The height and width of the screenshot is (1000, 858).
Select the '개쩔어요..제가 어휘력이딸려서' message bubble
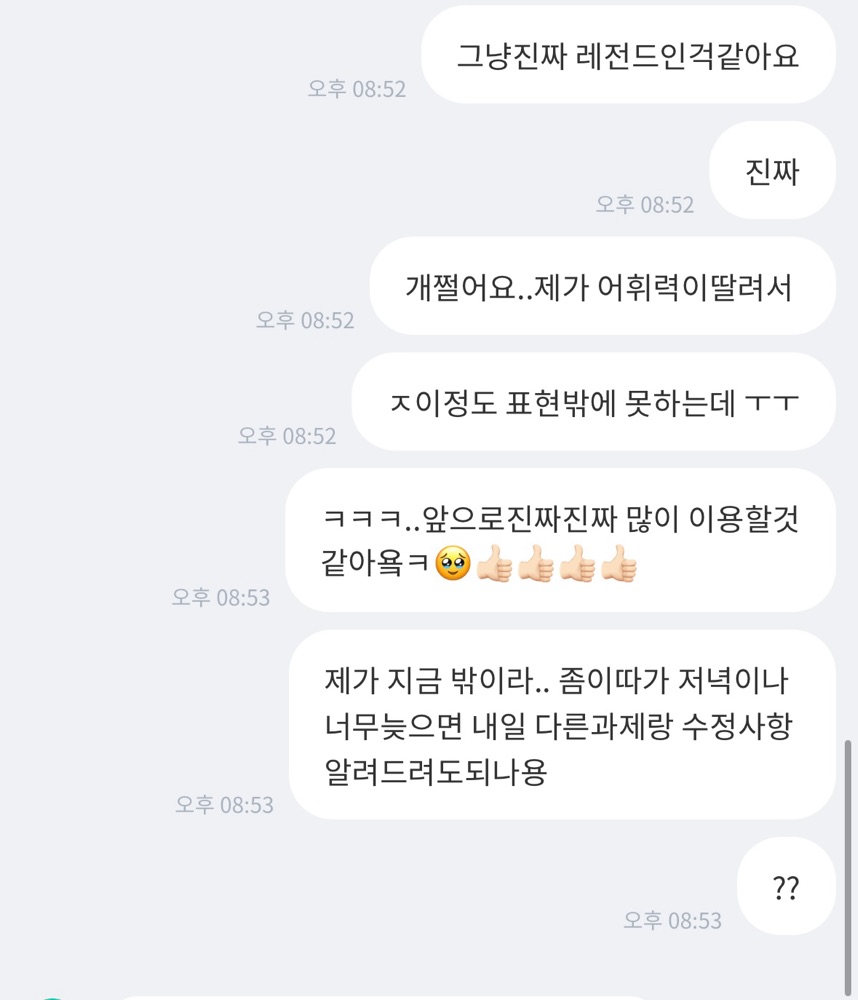[603, 286]
